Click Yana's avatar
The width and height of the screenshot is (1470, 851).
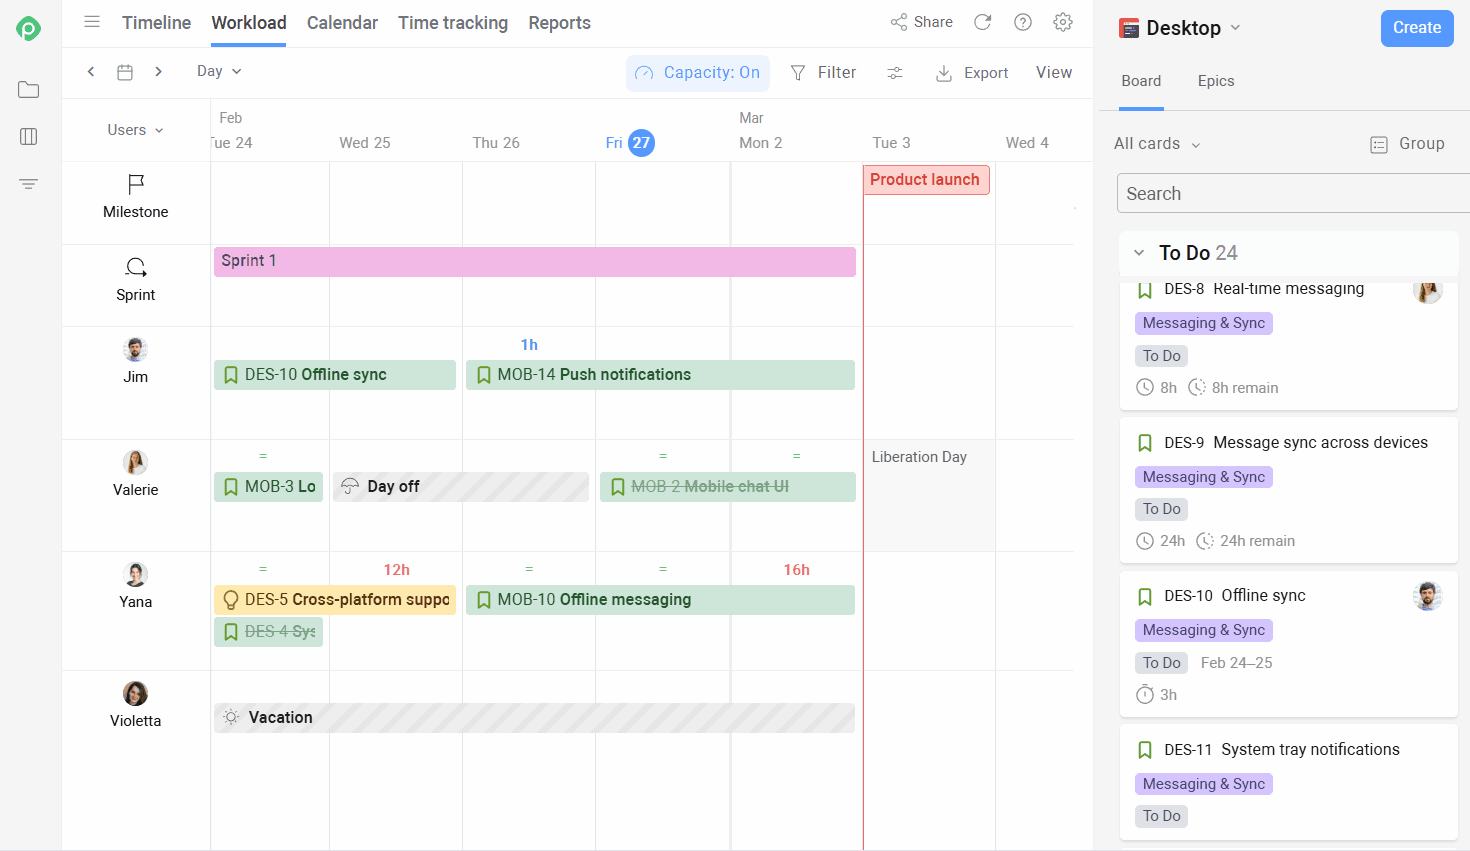tap(136, 574)
